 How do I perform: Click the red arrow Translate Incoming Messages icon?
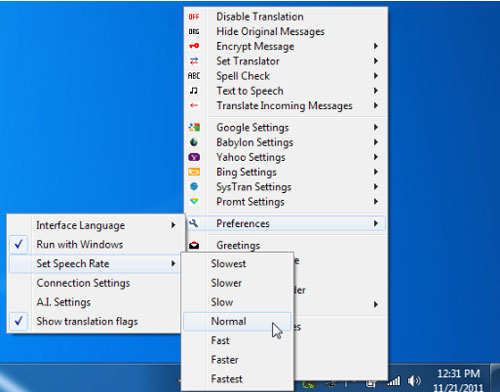pos(194,105)
